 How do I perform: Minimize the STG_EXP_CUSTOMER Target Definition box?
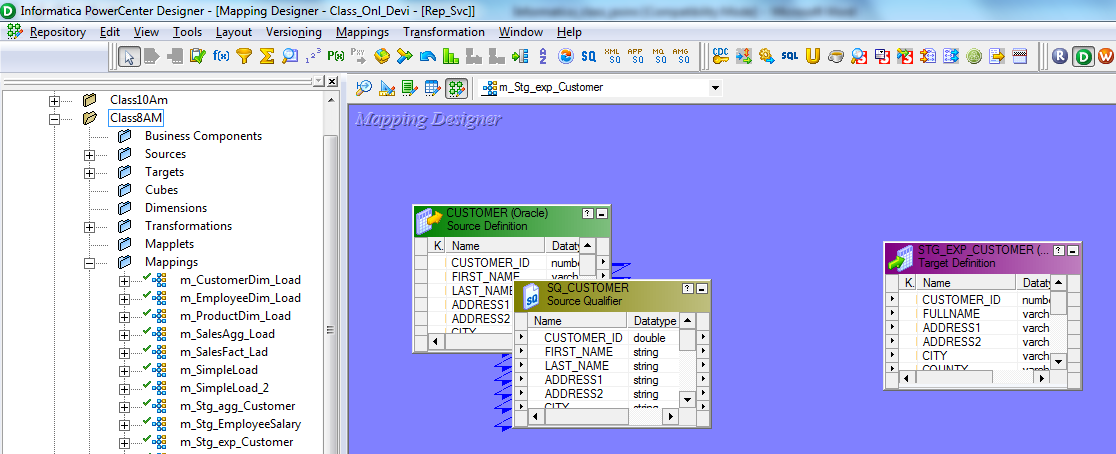(x=1073, y=250)
